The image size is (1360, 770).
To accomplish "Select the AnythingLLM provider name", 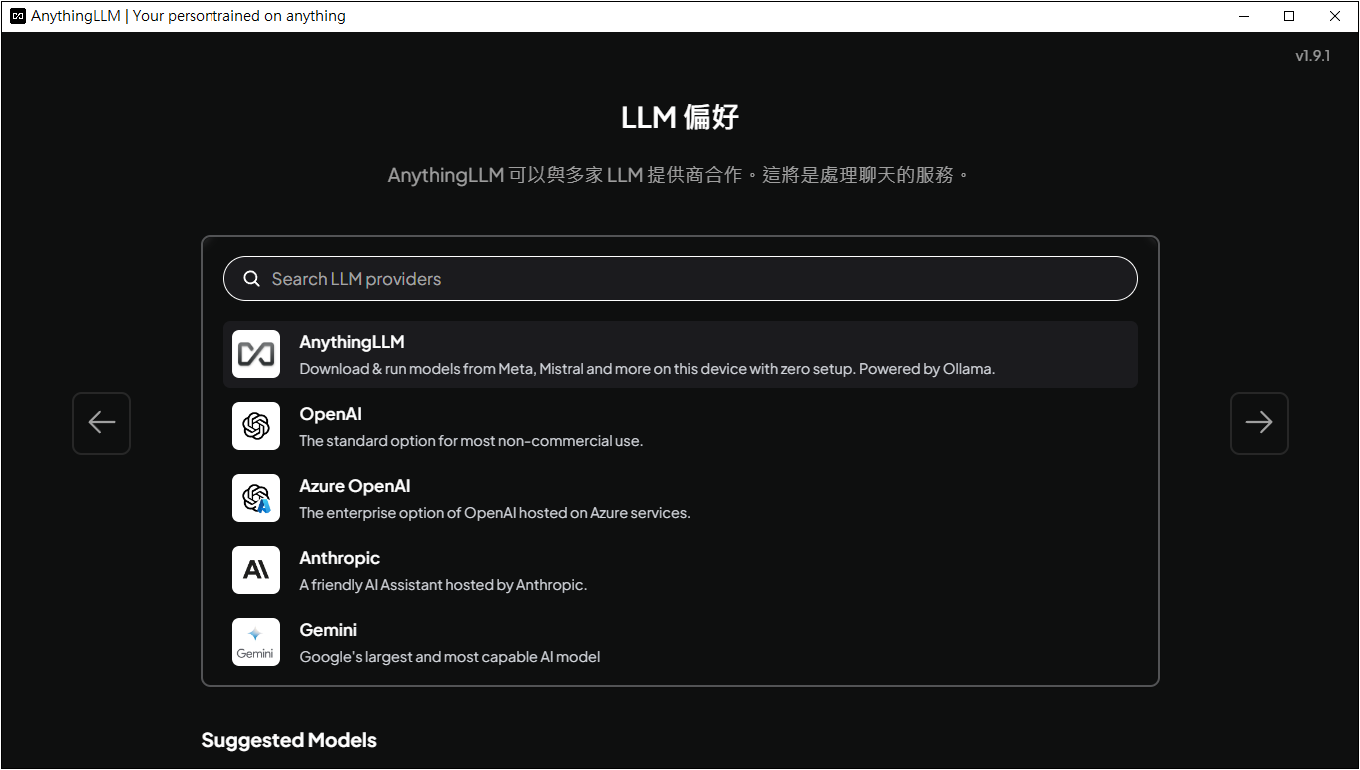I will 352,342.
